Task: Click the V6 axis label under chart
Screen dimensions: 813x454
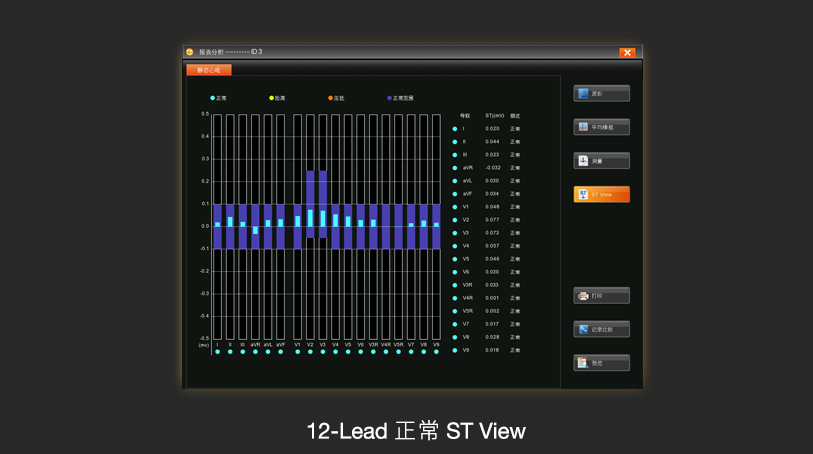Action: coord(360,345)
